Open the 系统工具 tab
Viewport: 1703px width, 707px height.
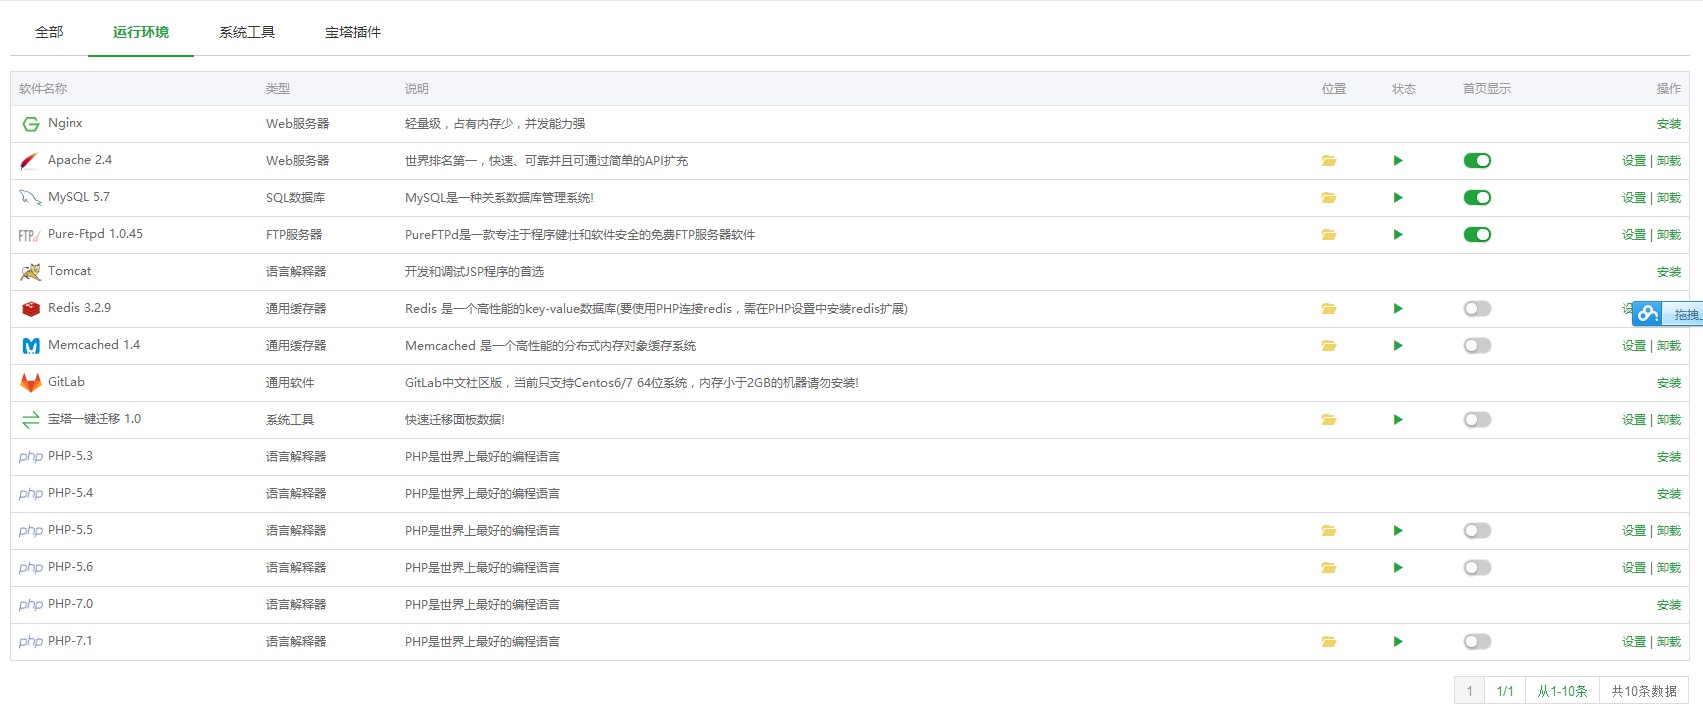[247, 32]
